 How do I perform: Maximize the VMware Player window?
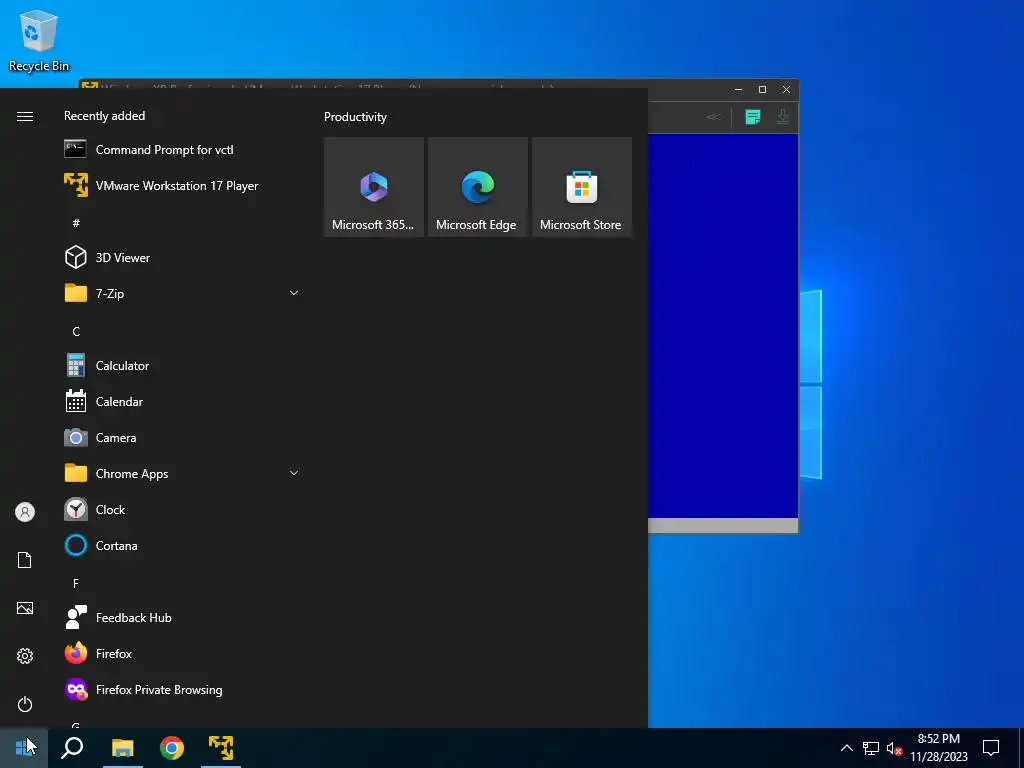[x=762, y=89]
